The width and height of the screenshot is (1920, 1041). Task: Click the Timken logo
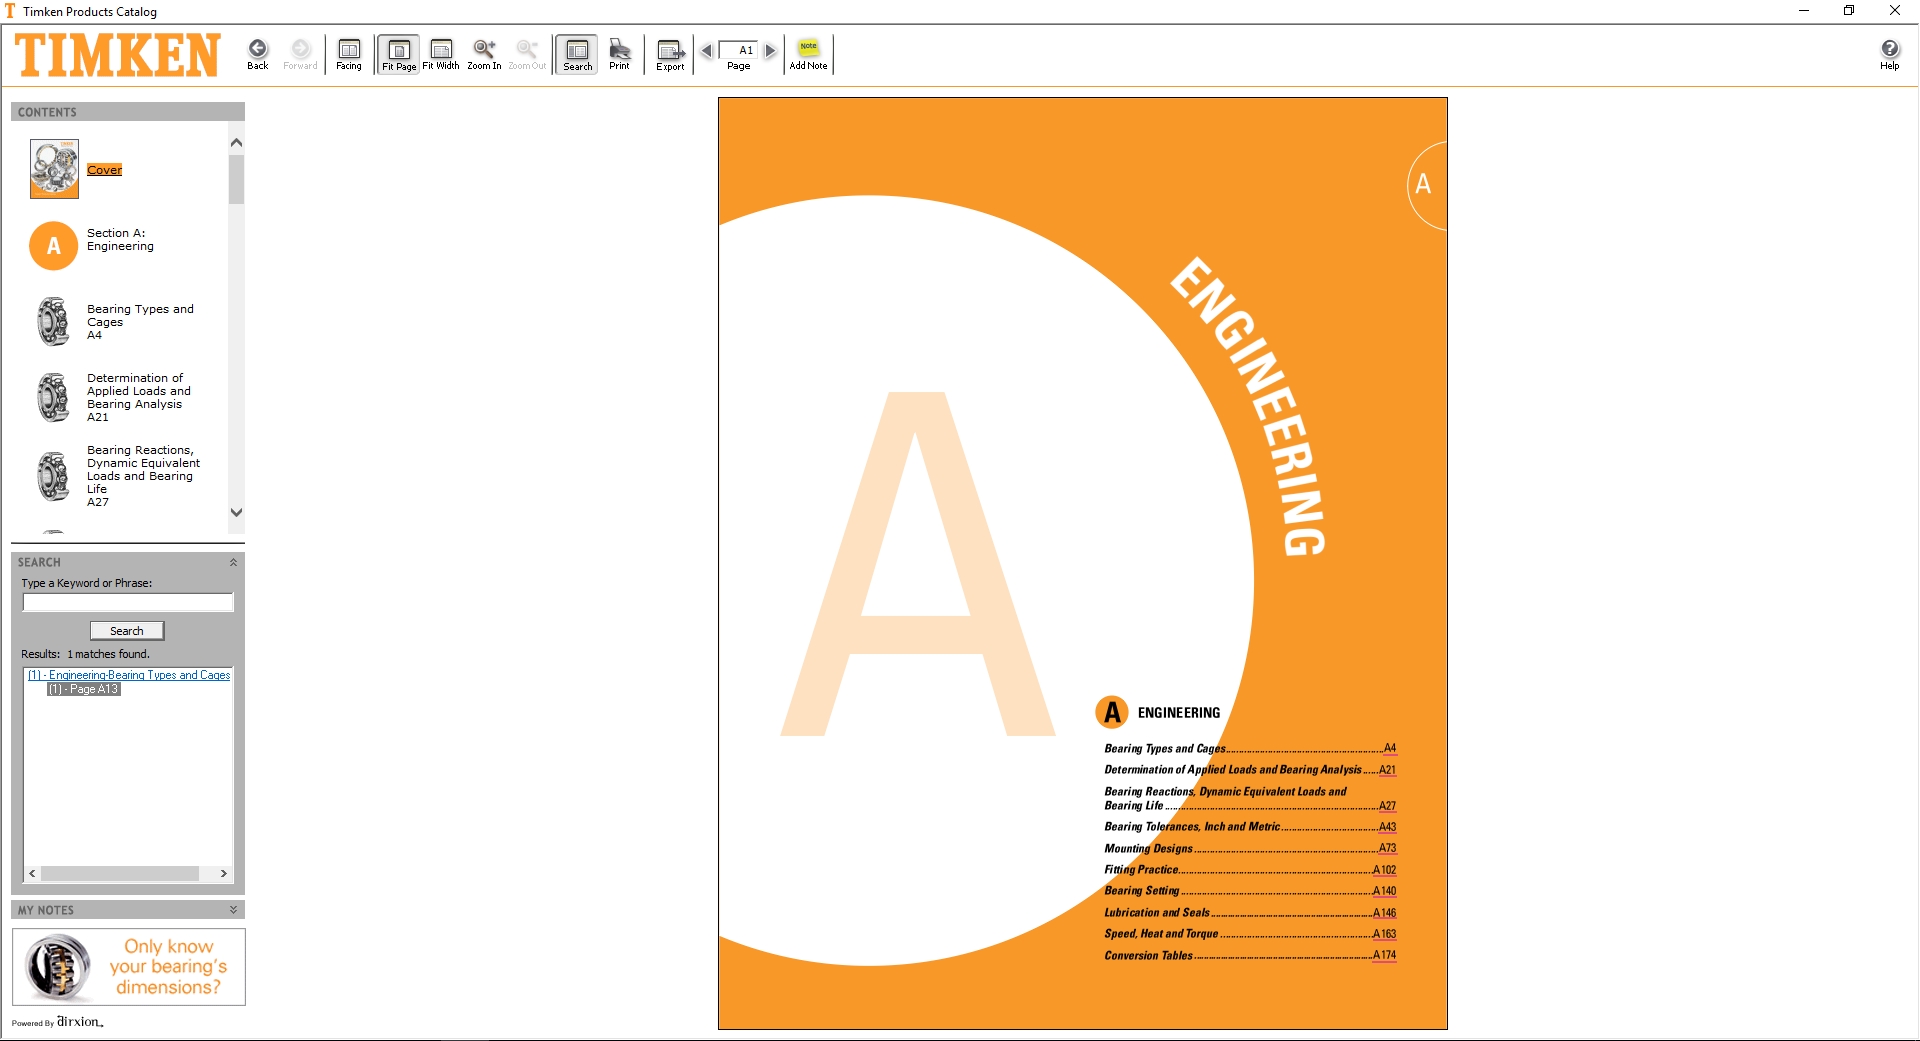[x=117, y=54]
